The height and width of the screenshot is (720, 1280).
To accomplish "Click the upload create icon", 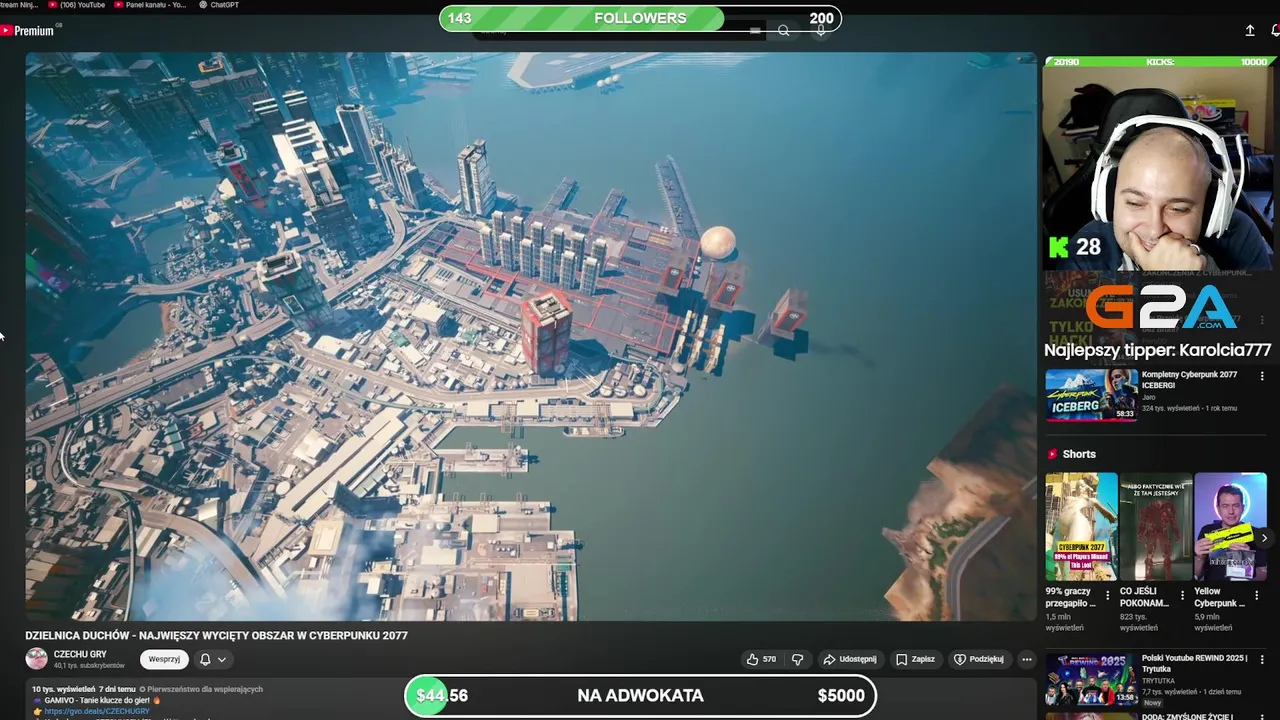I will point(1250,31).
